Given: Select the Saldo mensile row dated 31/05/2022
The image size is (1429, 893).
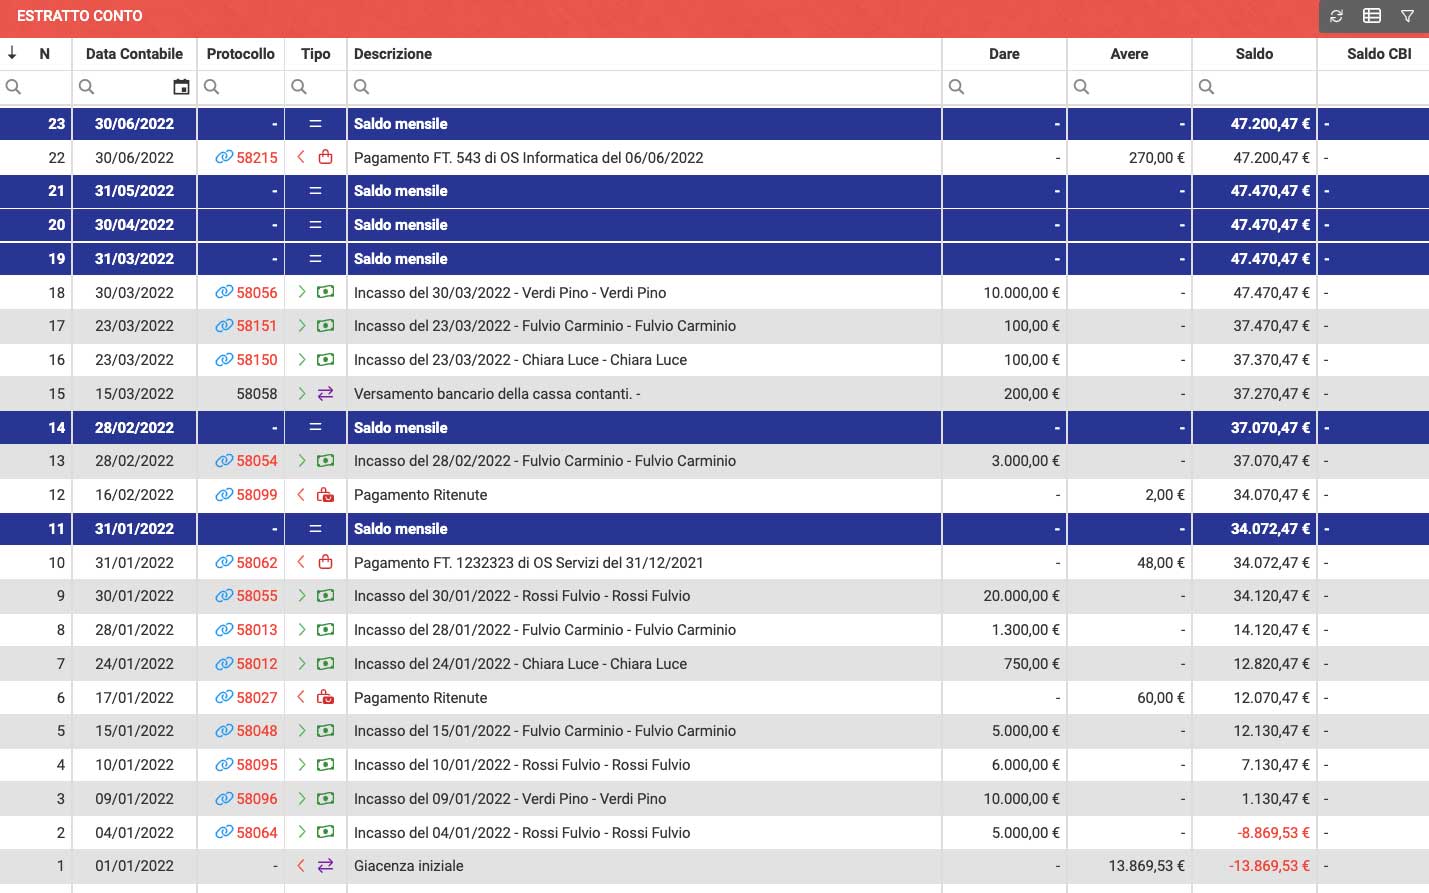Looking at the screenshot, I should (714, 191).
